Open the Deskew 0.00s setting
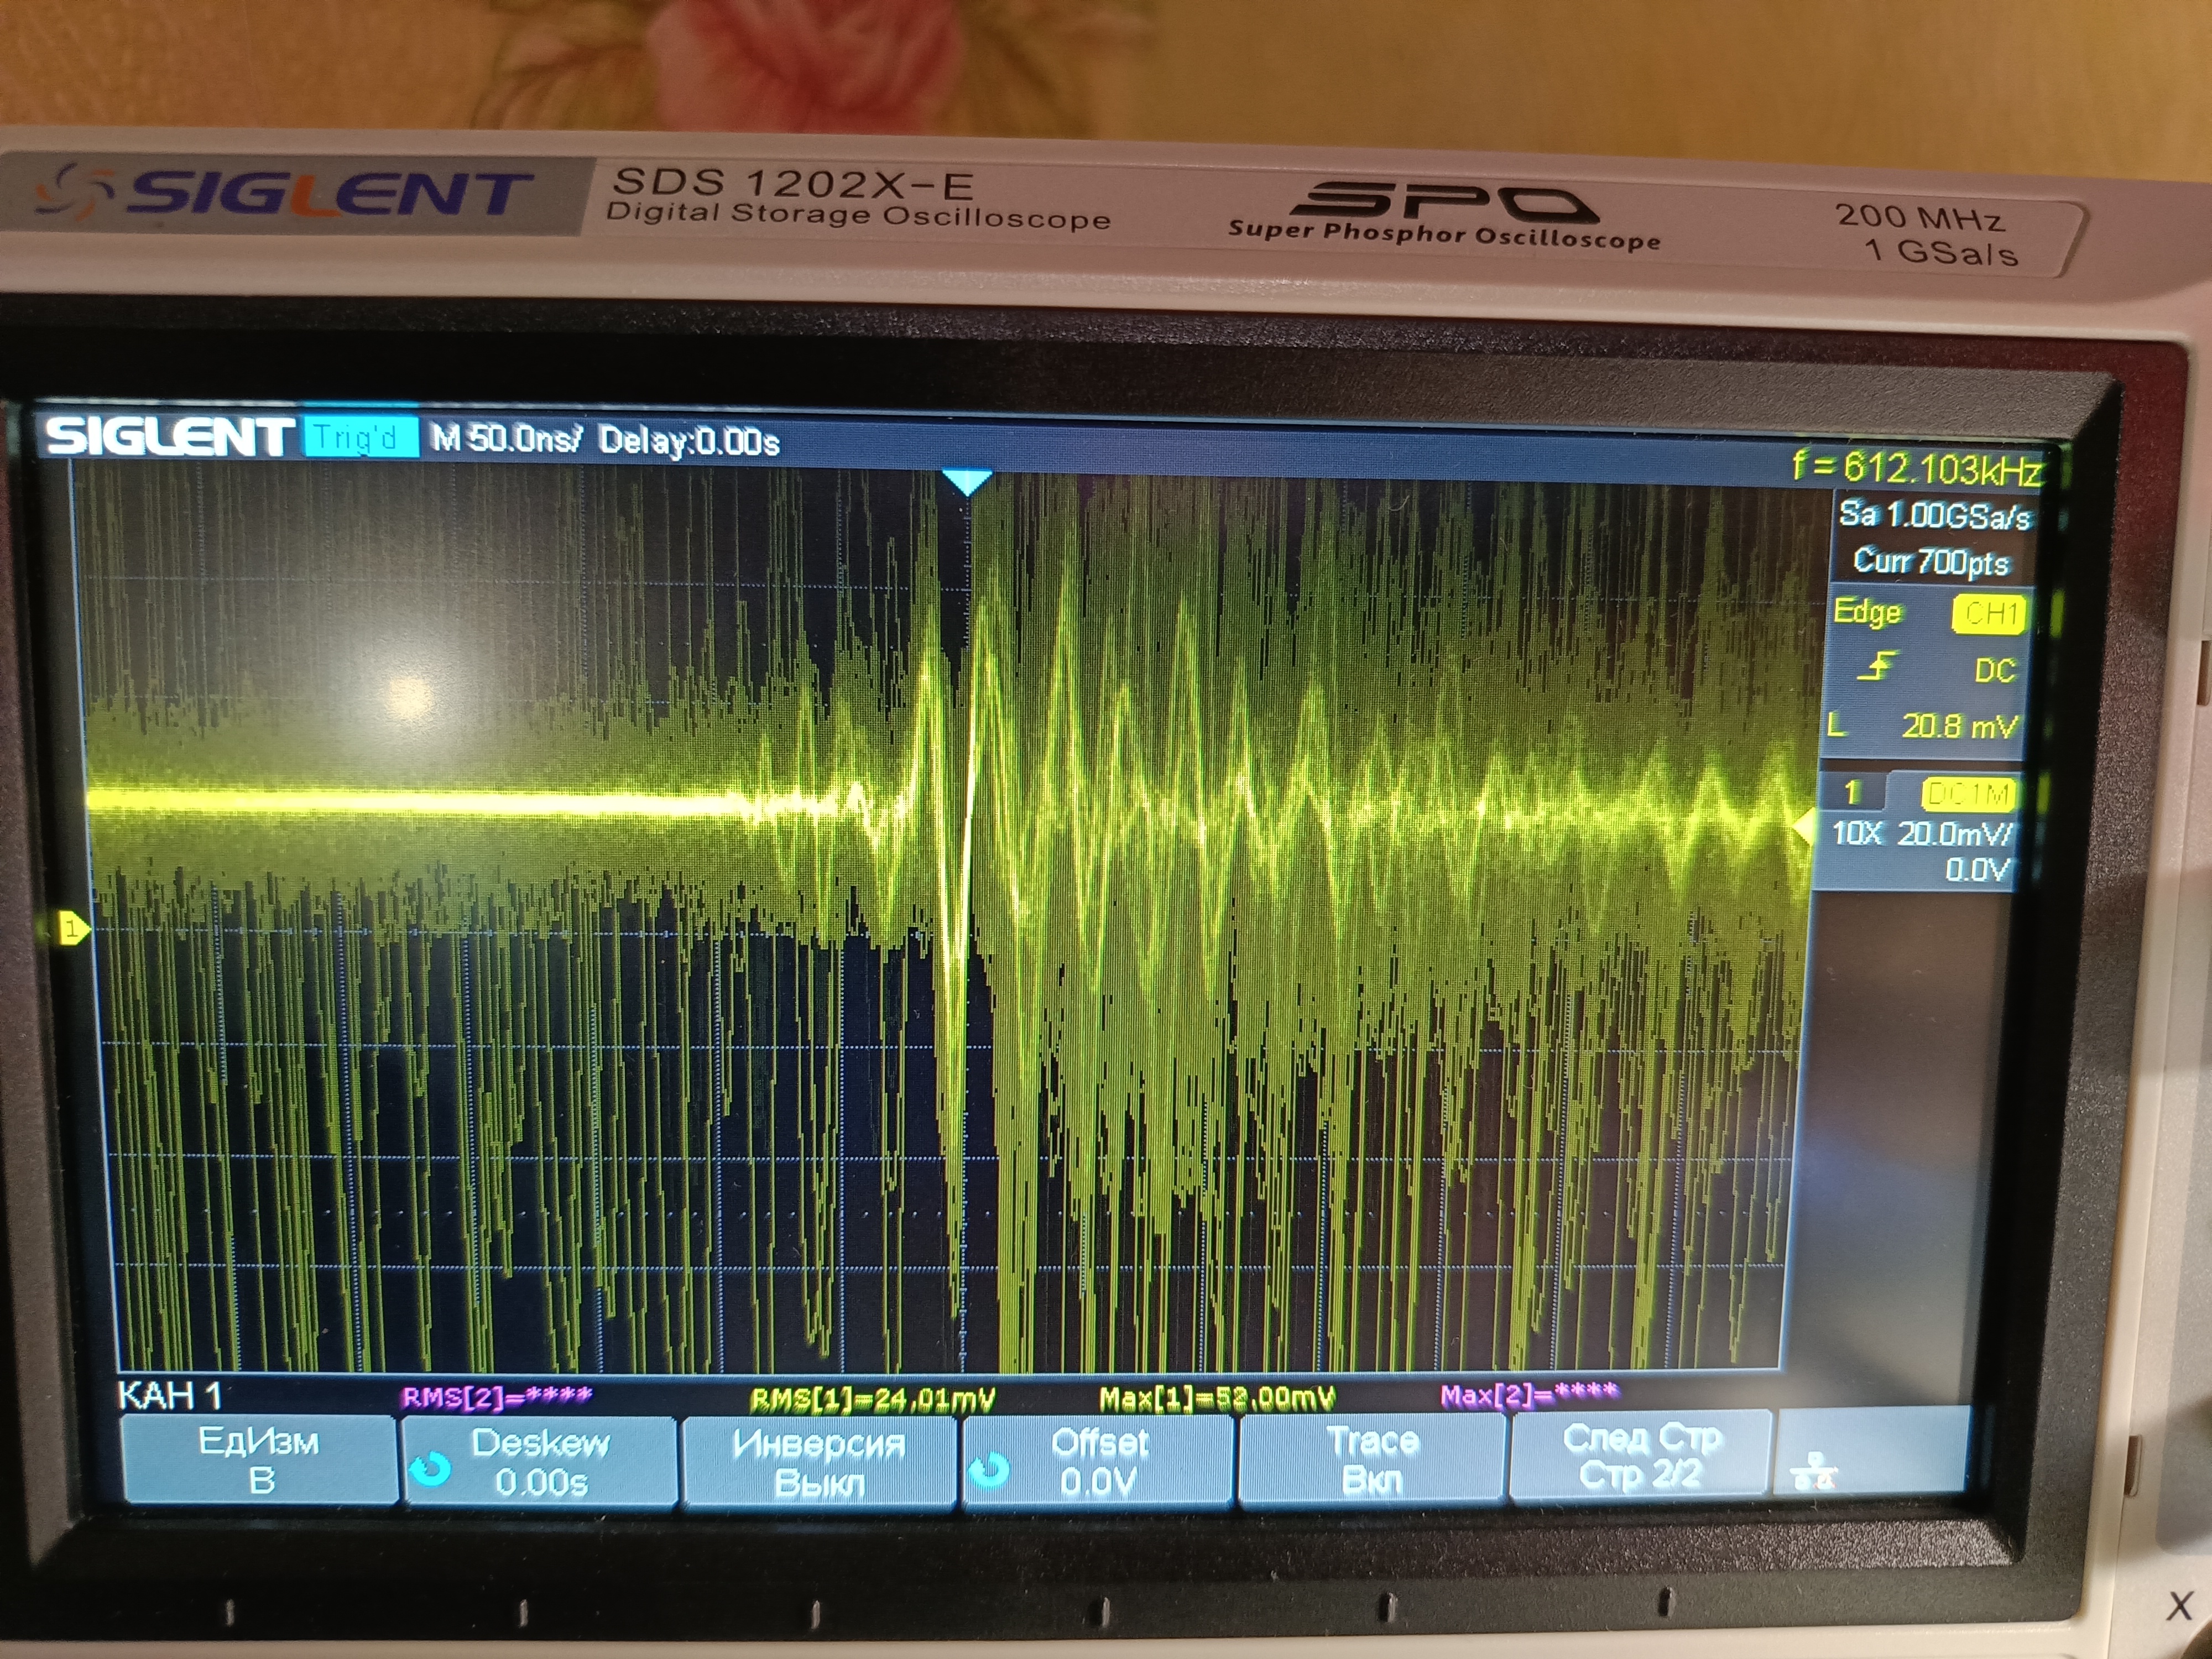This screenshot has height=1659, width=2212. click(x=541, y=1461)
